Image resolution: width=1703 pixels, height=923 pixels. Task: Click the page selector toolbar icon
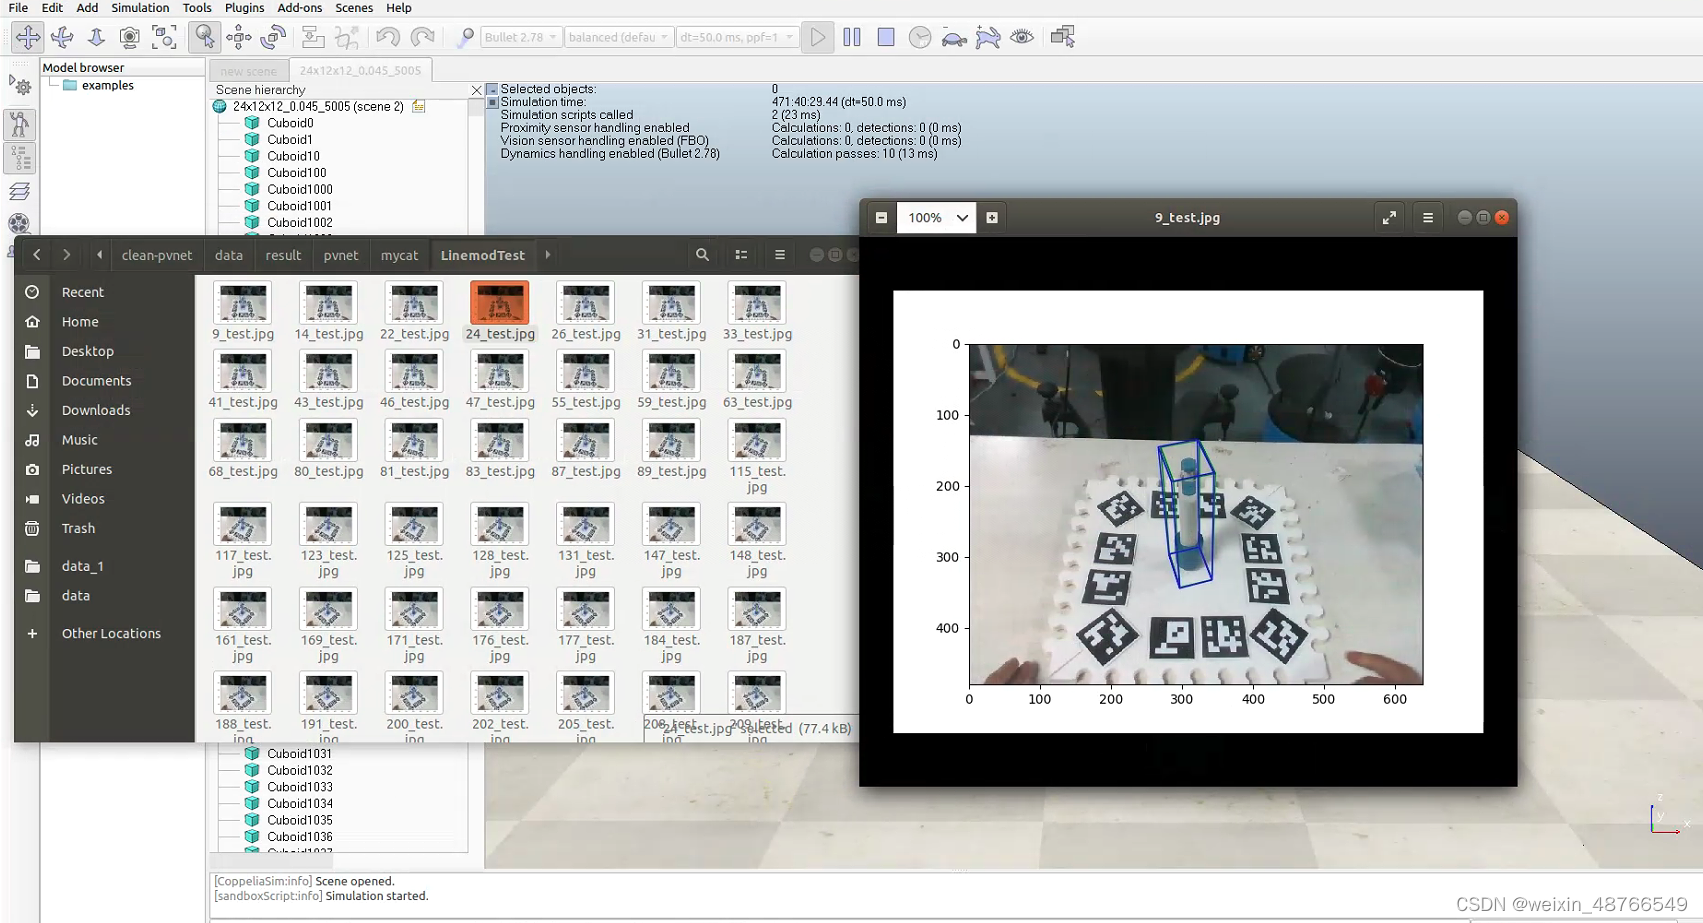(1063, 37)
